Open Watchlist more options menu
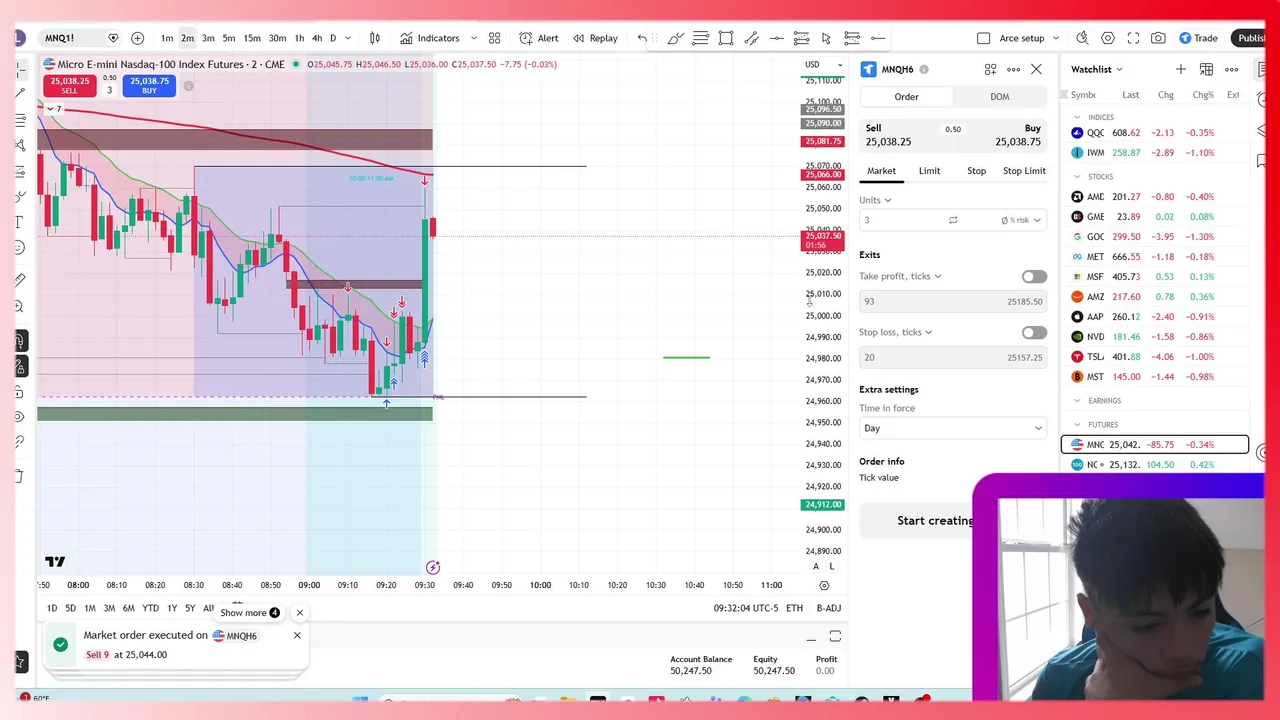Viewport: 1280px width, 720px height. point(1232,69)
